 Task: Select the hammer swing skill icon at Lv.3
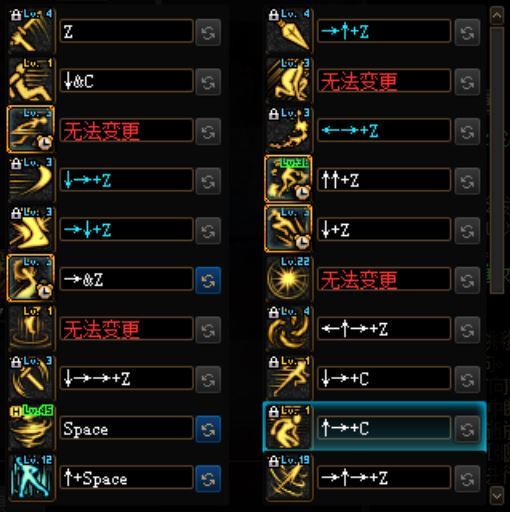tap(31, 378)
